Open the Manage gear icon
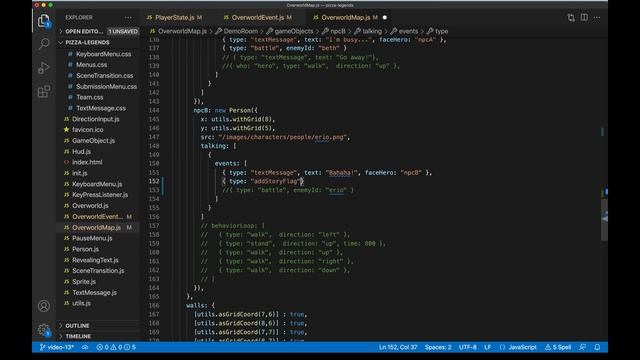This screenshot has width=640, height=360. (x=44, y=330)
